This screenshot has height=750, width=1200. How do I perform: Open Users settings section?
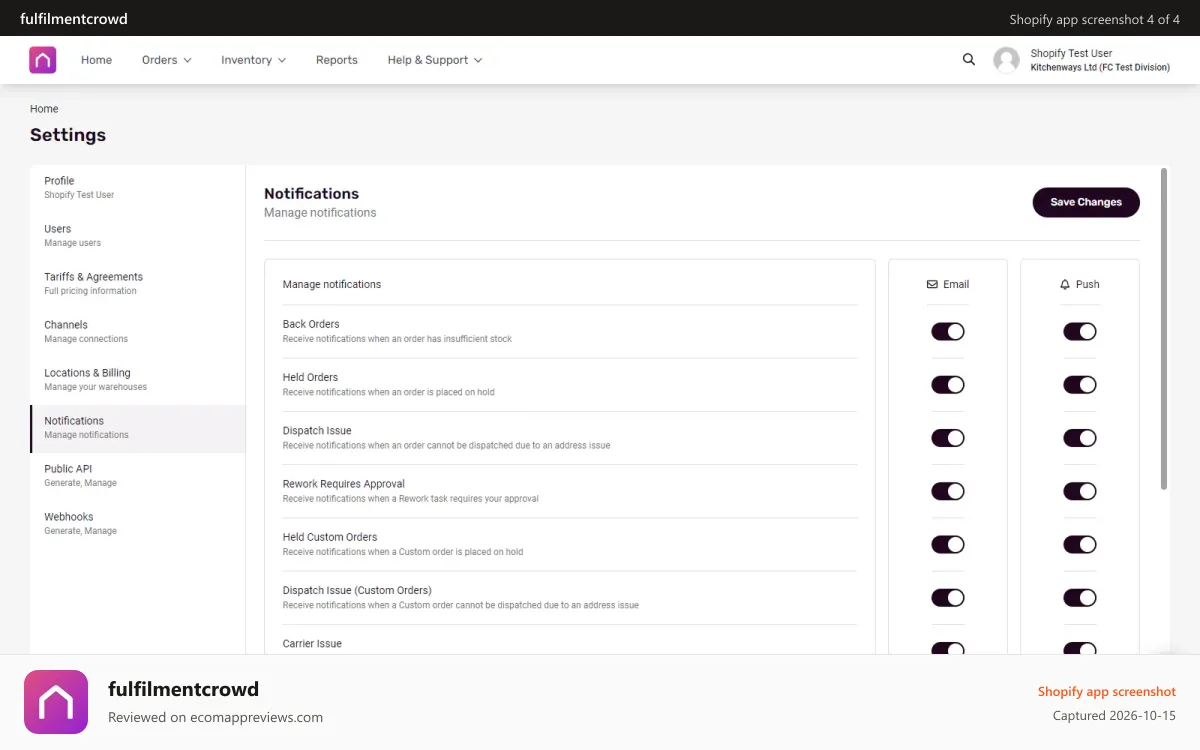click(x=138, y=235)
